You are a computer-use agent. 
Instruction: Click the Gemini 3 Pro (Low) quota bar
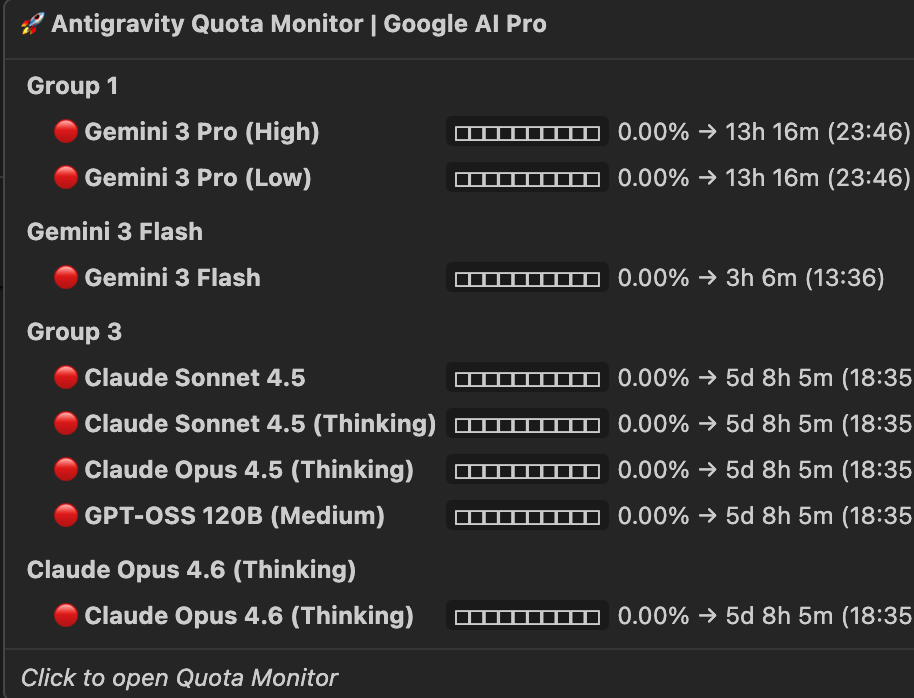(527, 179)
